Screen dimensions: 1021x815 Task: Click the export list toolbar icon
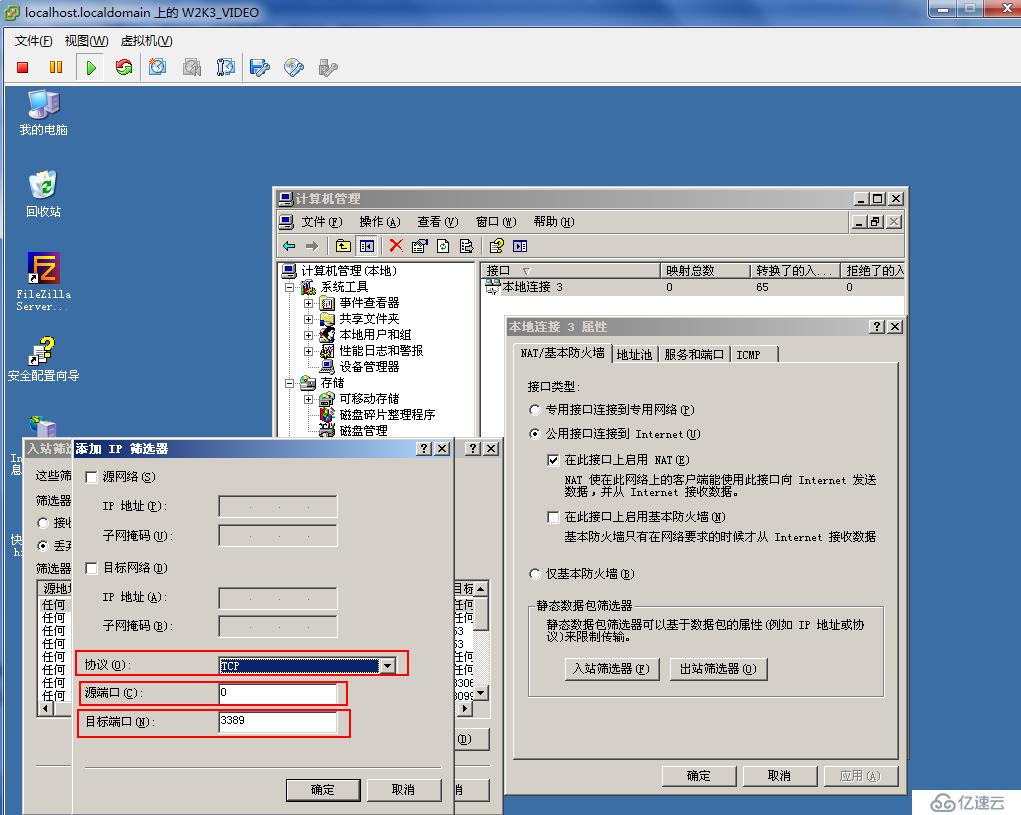coord(466,246)
